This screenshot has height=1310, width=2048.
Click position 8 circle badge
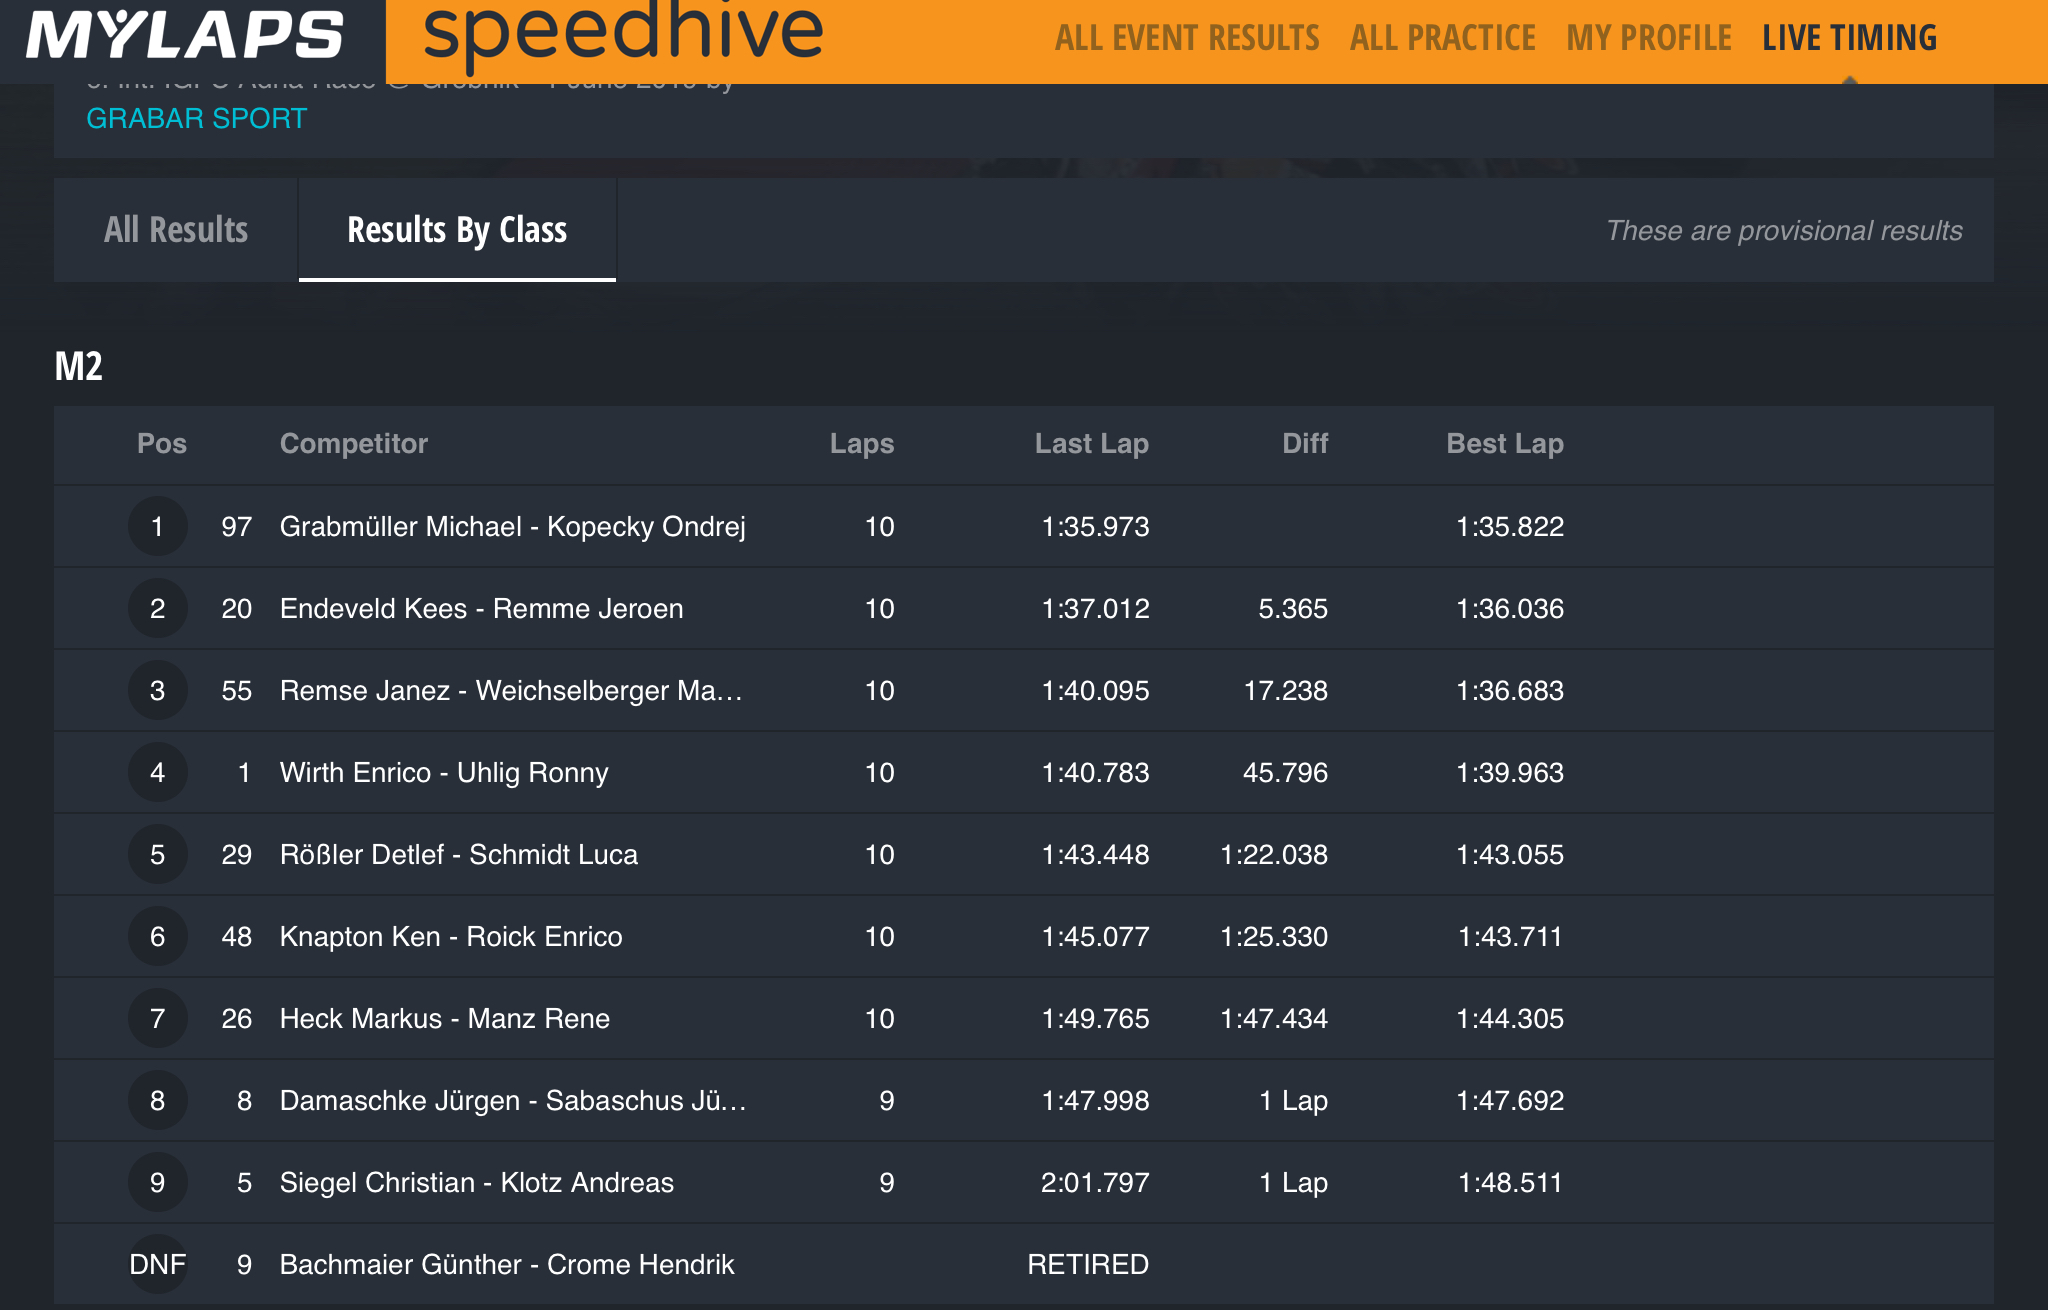point(158,1100)
